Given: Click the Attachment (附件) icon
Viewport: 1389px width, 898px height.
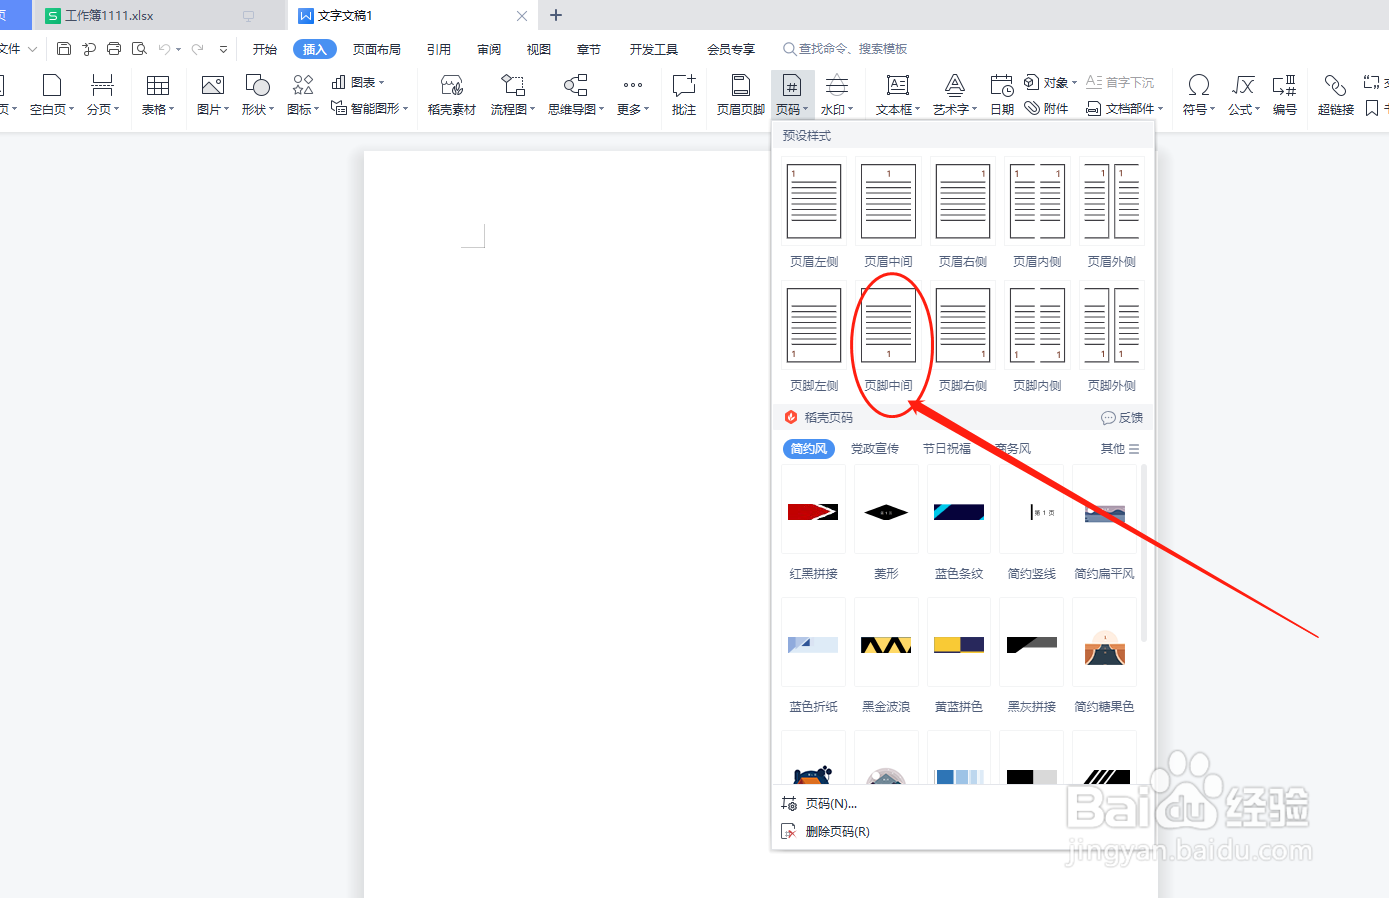Looking at the screenshot, I should [x=1046, y=108].
